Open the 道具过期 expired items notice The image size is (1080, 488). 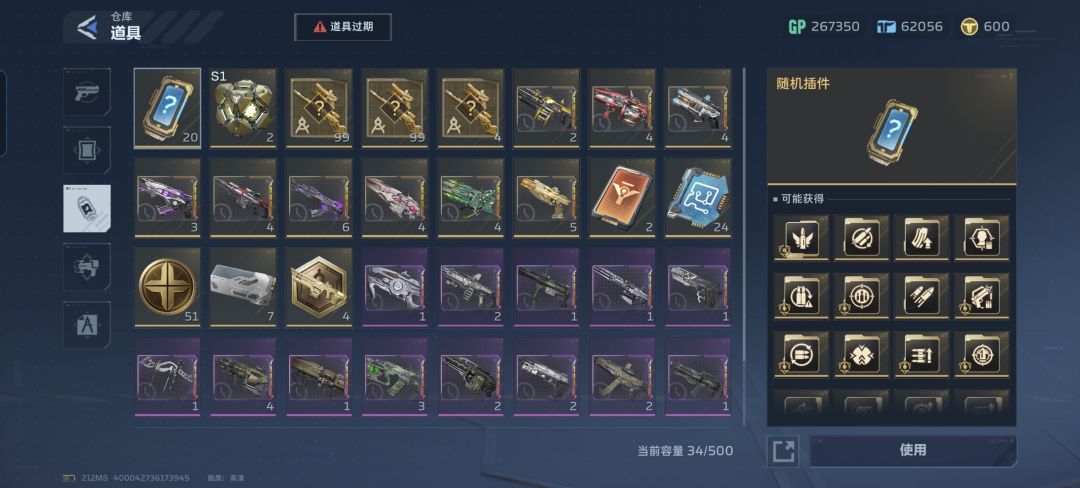[343, 27]
